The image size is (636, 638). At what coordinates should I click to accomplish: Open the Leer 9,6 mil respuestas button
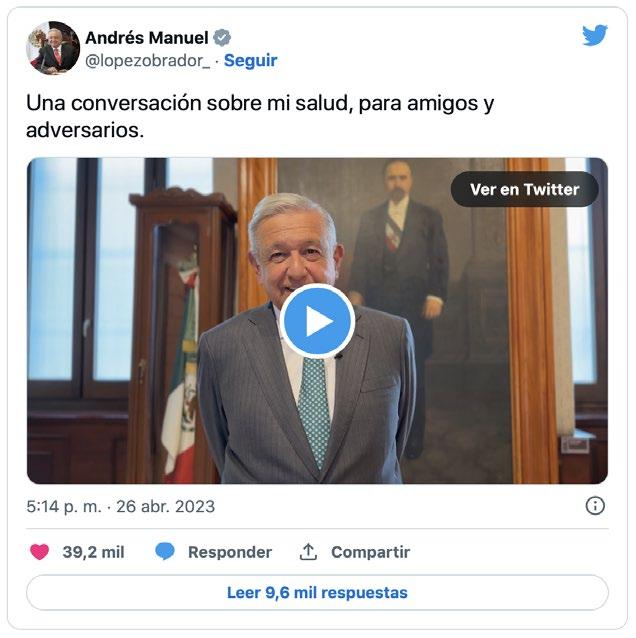317,592
